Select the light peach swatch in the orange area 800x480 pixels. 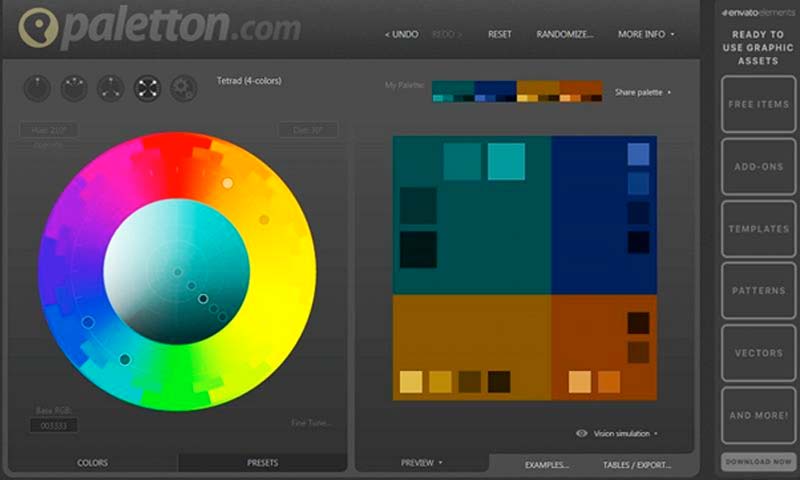point(580,382)
